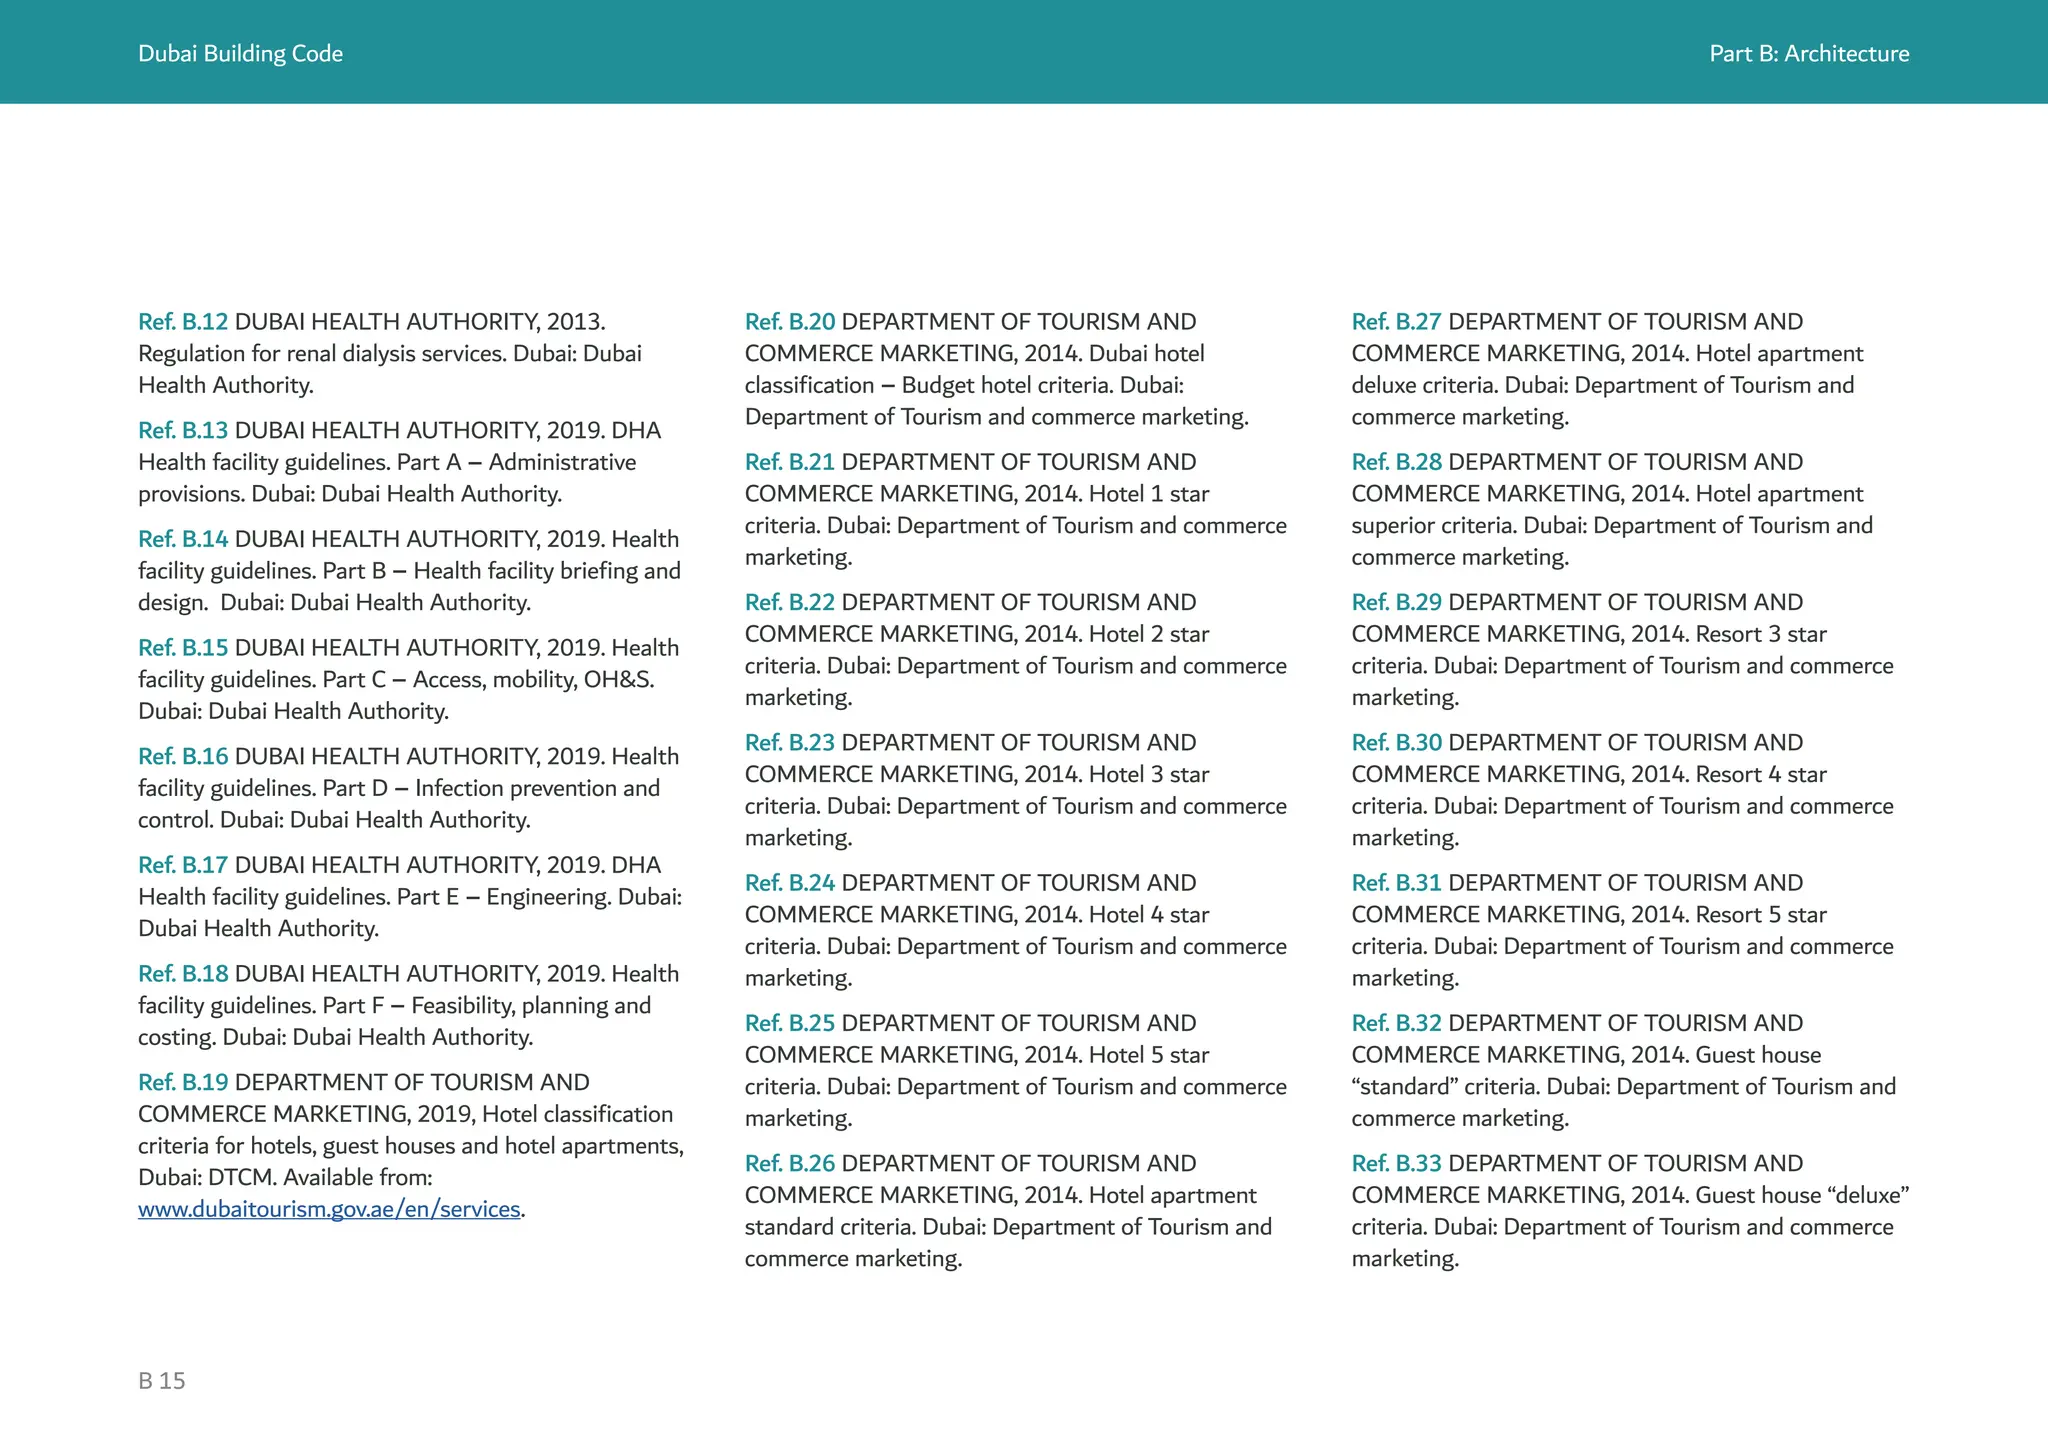Click the Ref. B.25 reference label
This screenshot has height=1448, width=2048.
point(789,1023)
